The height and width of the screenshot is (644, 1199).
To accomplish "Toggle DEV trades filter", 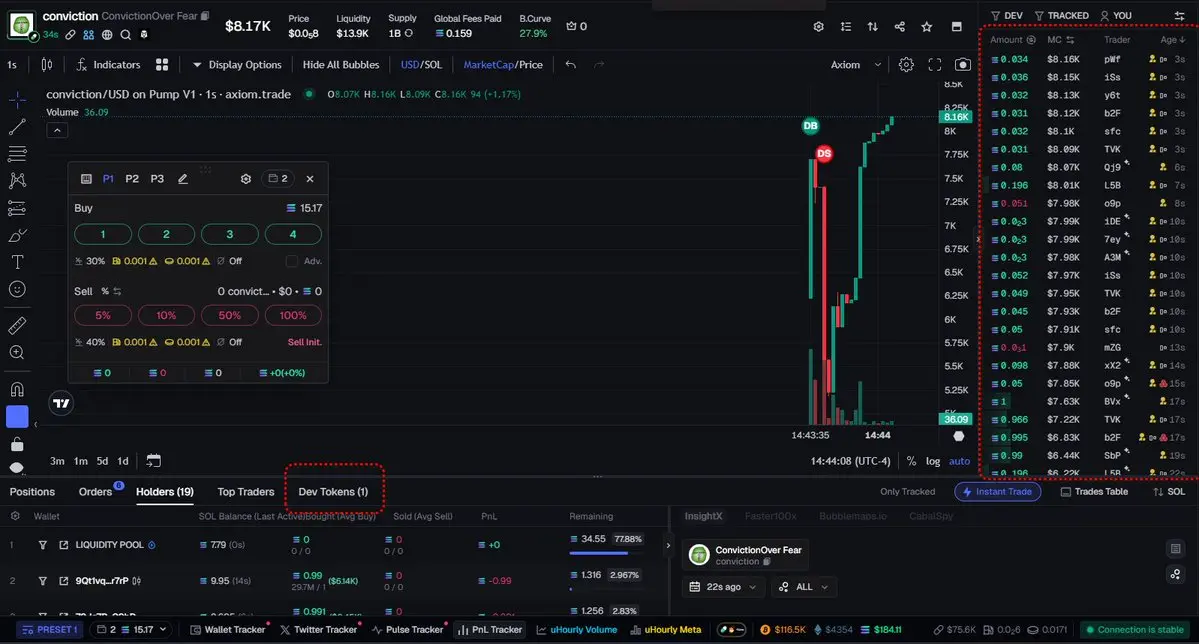I will tap(1006, 16).
